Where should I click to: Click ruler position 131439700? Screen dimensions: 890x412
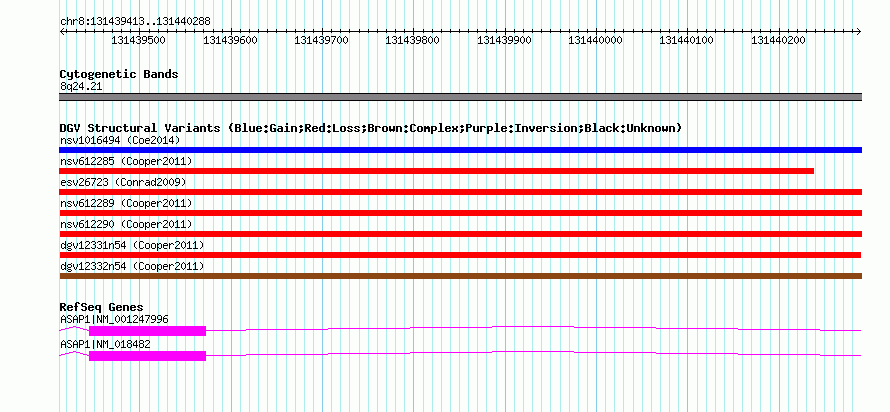tap(321, 40)
